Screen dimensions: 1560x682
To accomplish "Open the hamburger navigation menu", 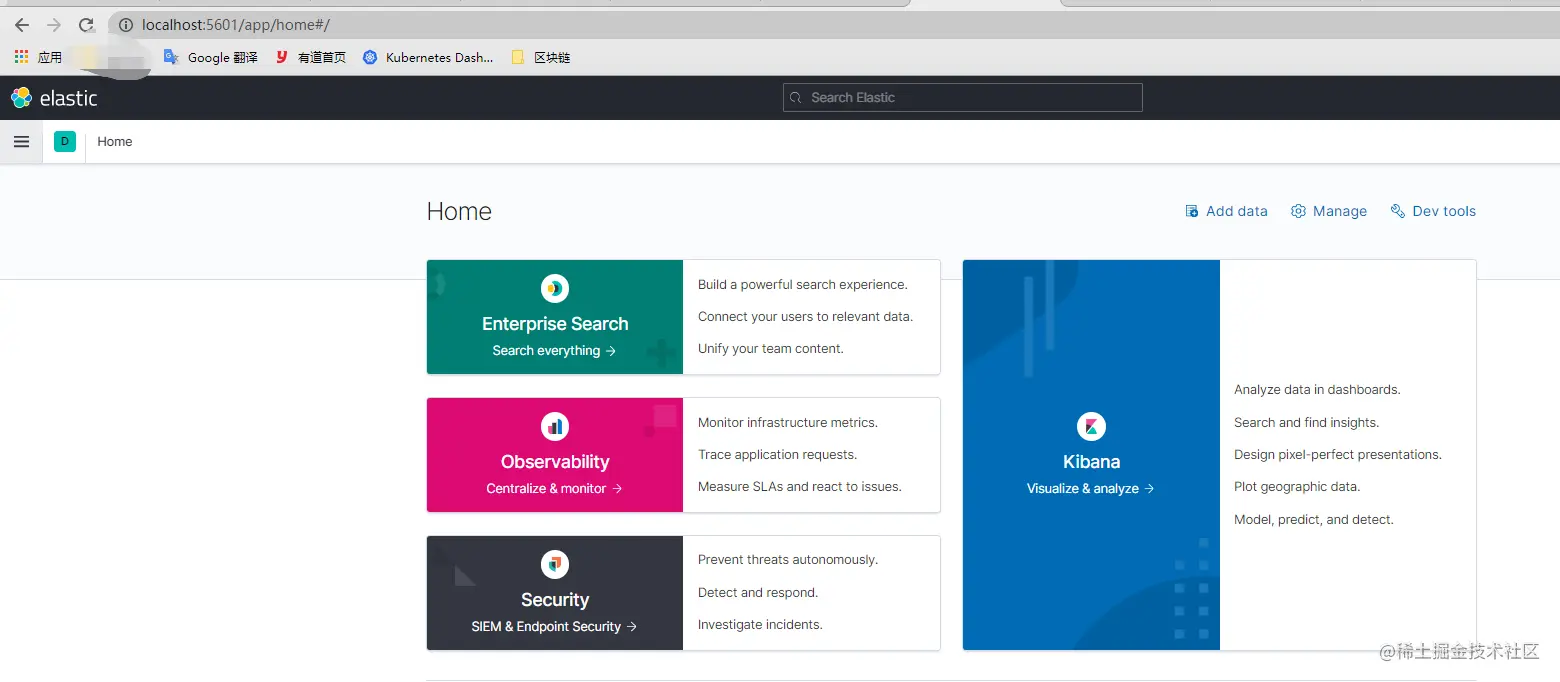I will 21,142.
